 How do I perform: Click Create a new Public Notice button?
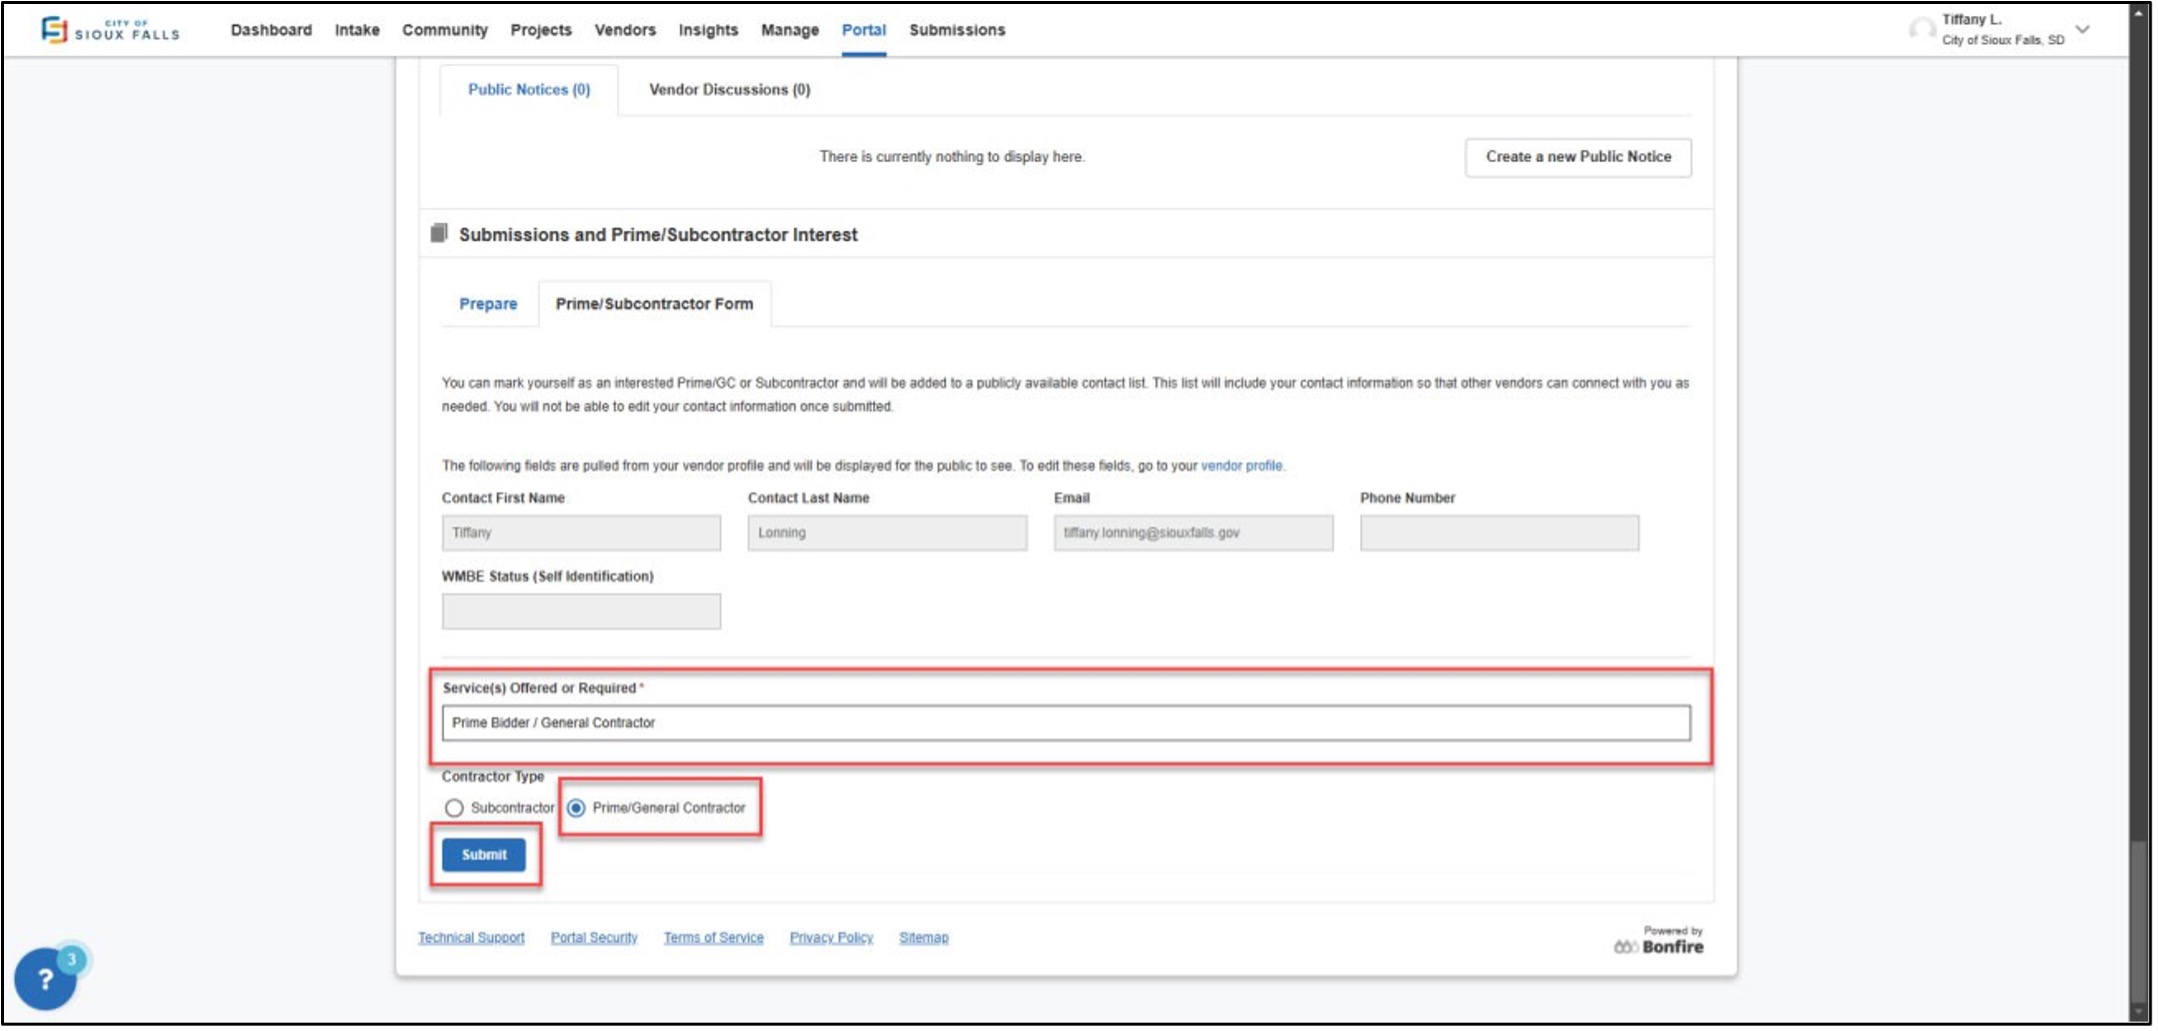click(1578, 157)
